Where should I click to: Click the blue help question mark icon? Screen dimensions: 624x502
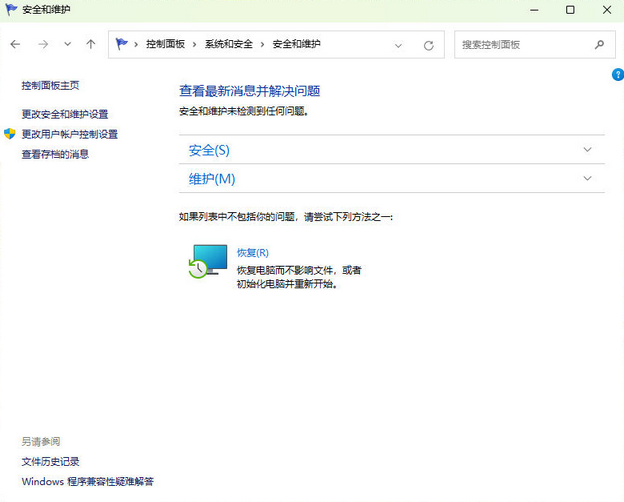617,75
